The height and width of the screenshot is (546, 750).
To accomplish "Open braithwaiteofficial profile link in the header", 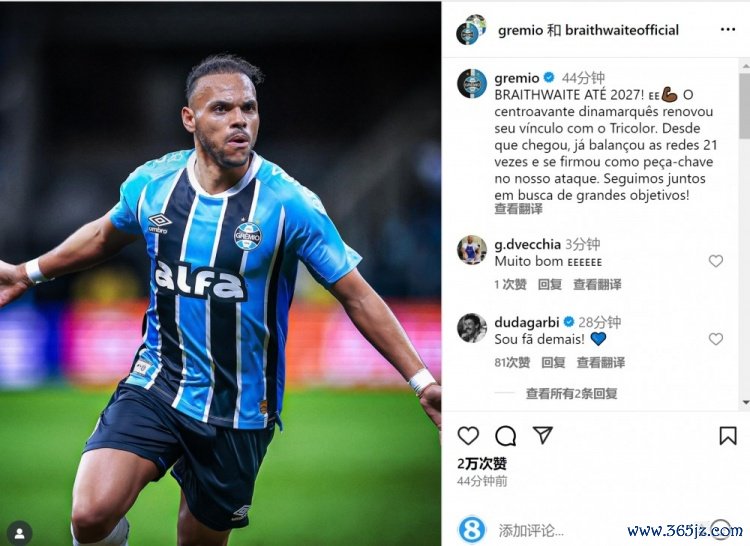I will (622, 30).
